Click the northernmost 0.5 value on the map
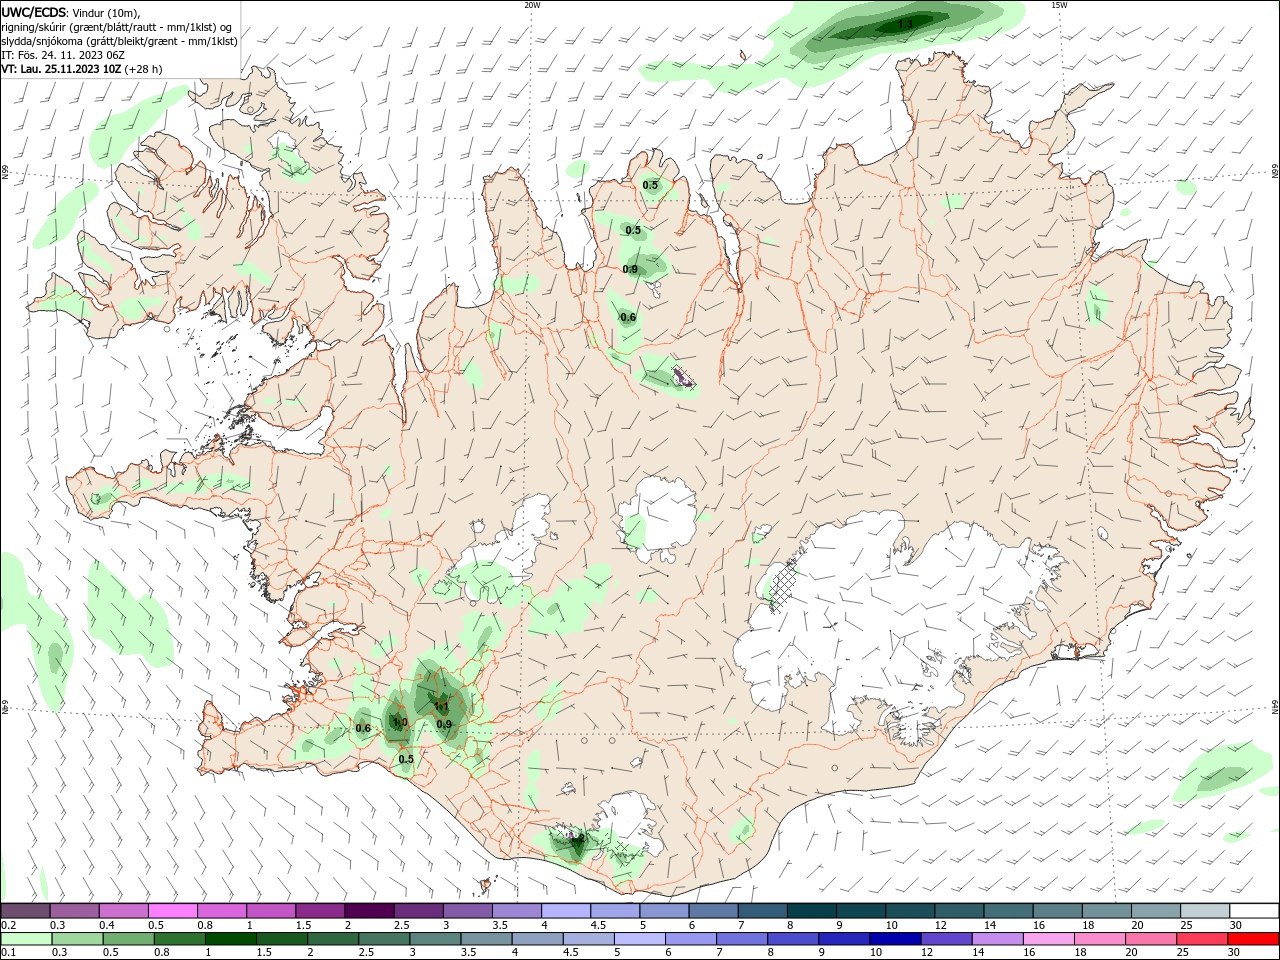This screenshot has width=1280, height=960. (x=650, y=185)
